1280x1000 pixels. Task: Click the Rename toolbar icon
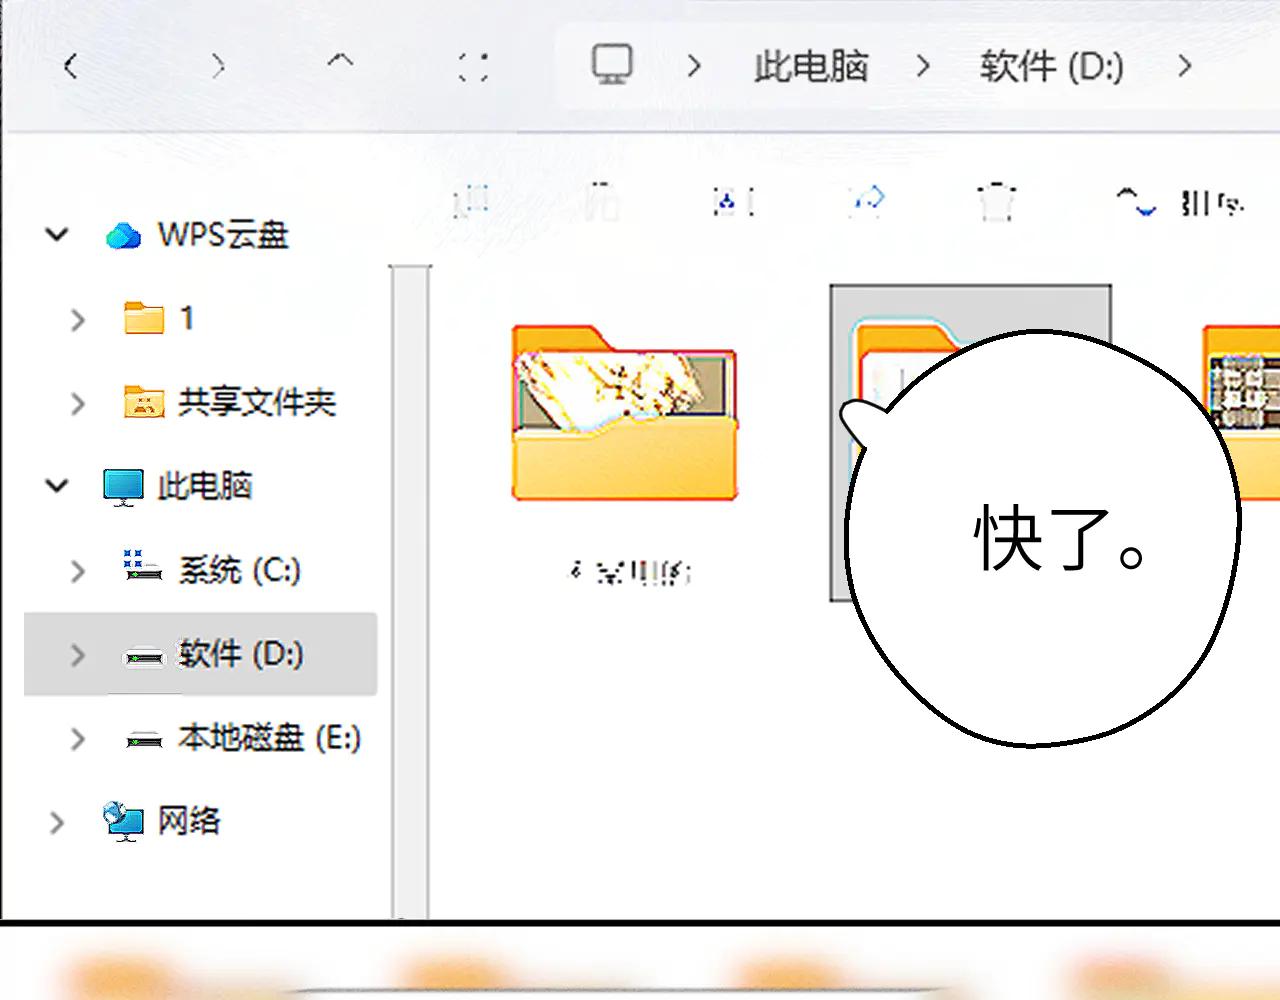[x=734, y=202]
